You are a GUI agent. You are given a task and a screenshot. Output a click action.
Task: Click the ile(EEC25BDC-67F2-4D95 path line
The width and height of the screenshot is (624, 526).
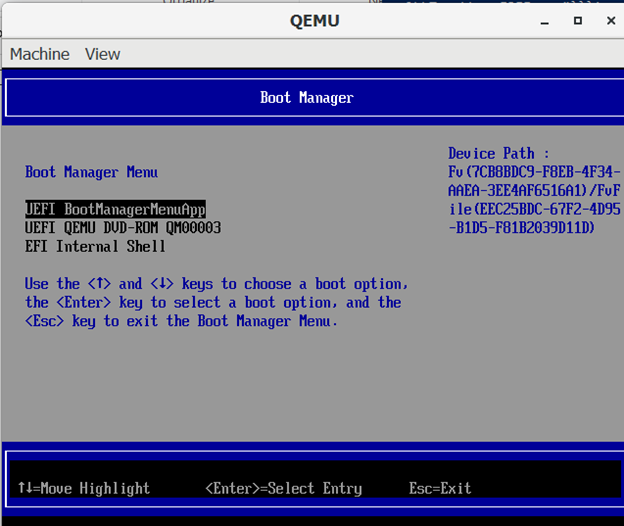[534, 209]
